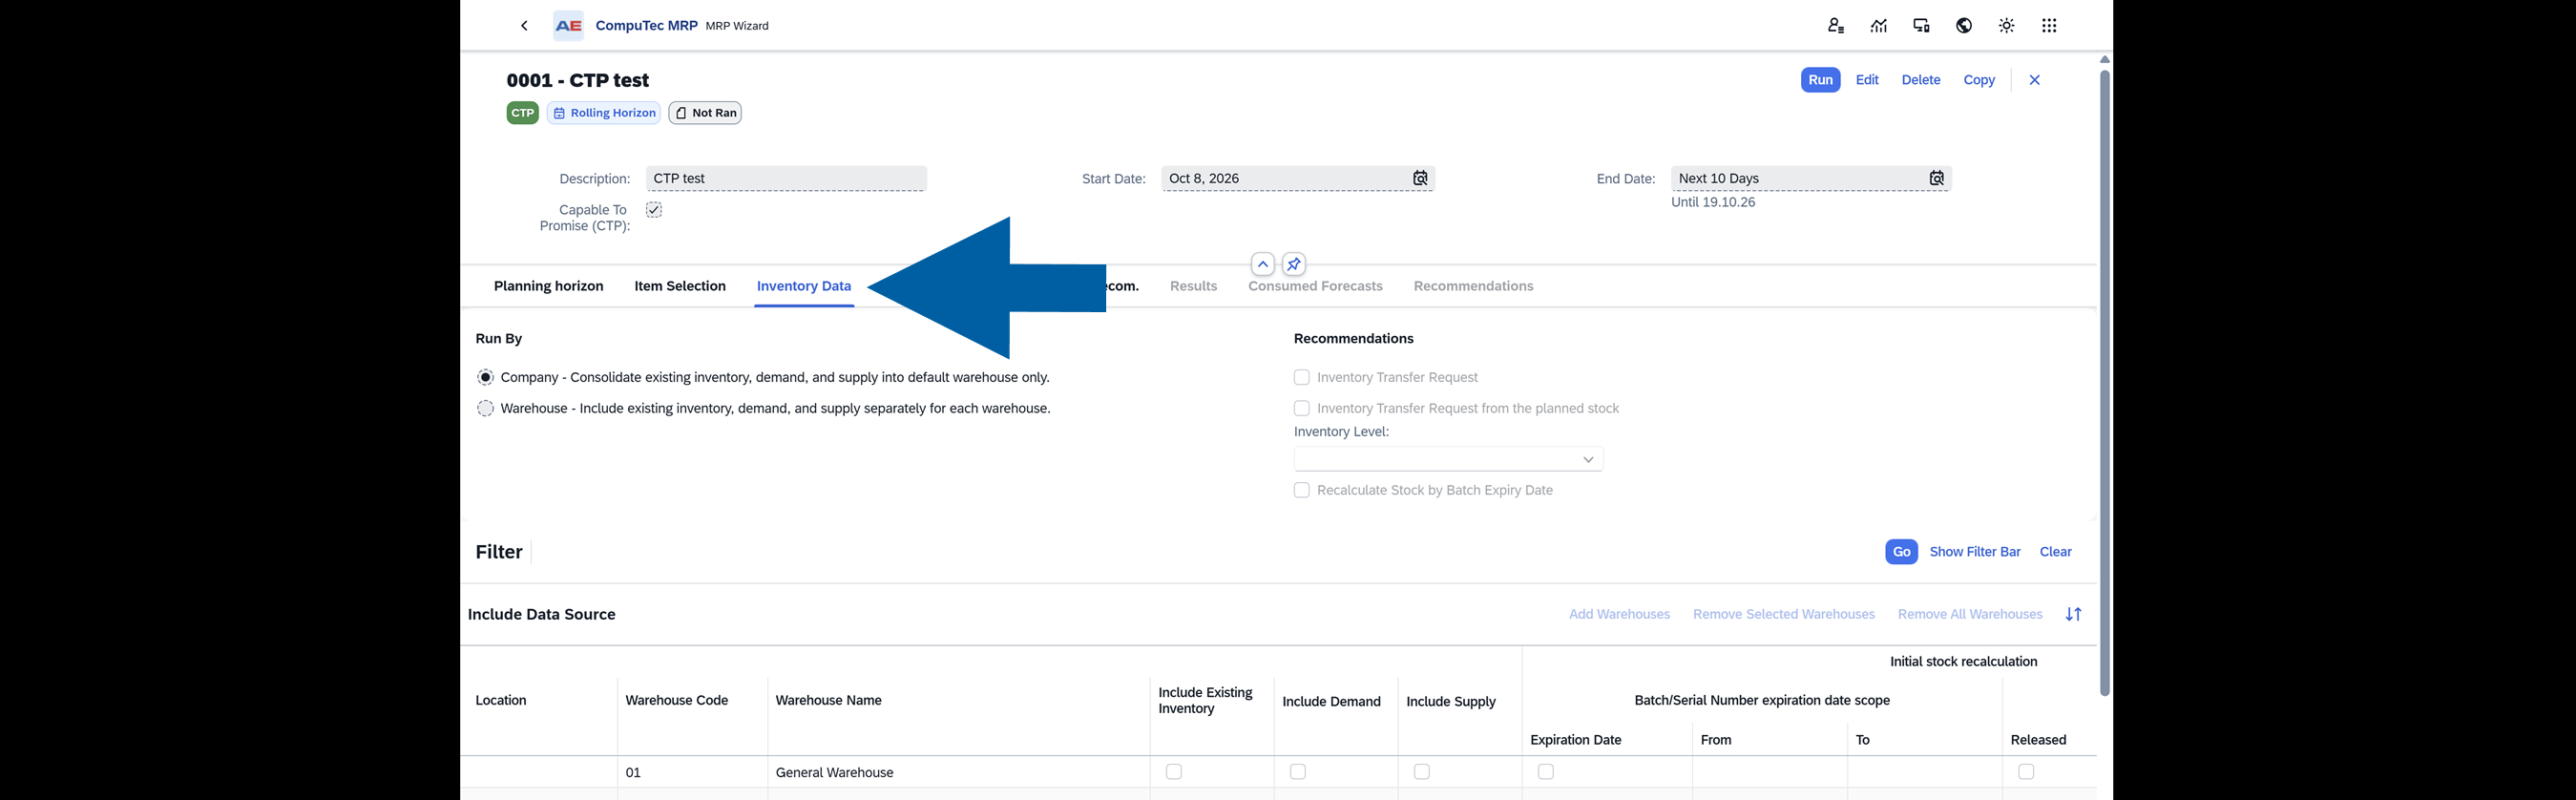Check Include Existing Inventory for General Warehouse
This screenshot has width=2576, height=800.
pyautogui.click(x=1174, y=772)
